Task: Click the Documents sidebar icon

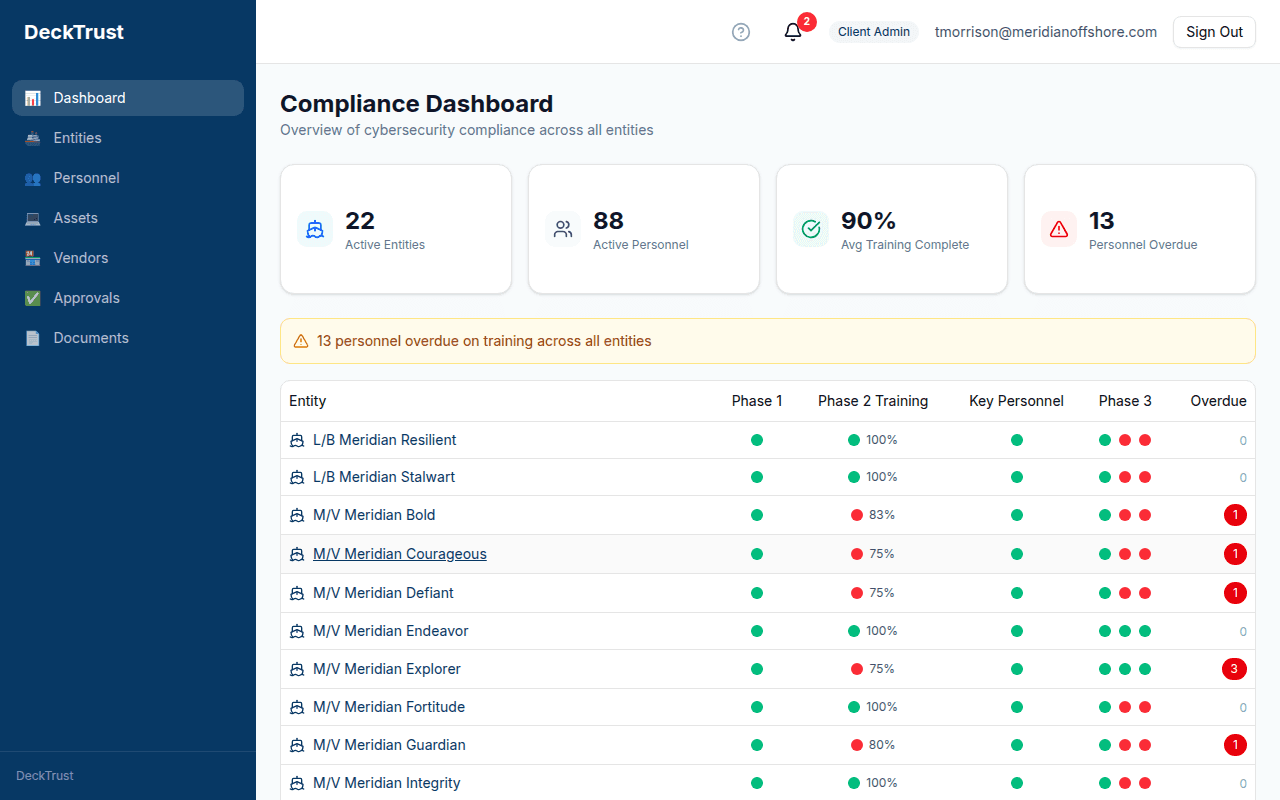Action: click(x=34, y=338)
